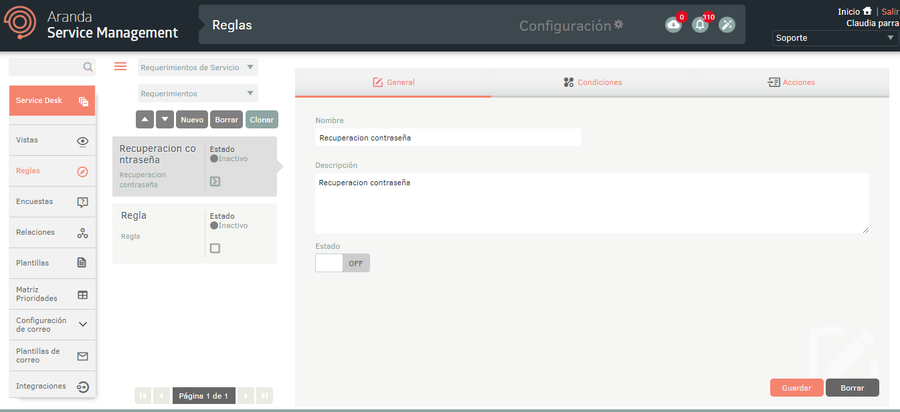This screenshot has width=900, height=412.
Task: Click the Nombre input field
Action: [x=447, y=137]
